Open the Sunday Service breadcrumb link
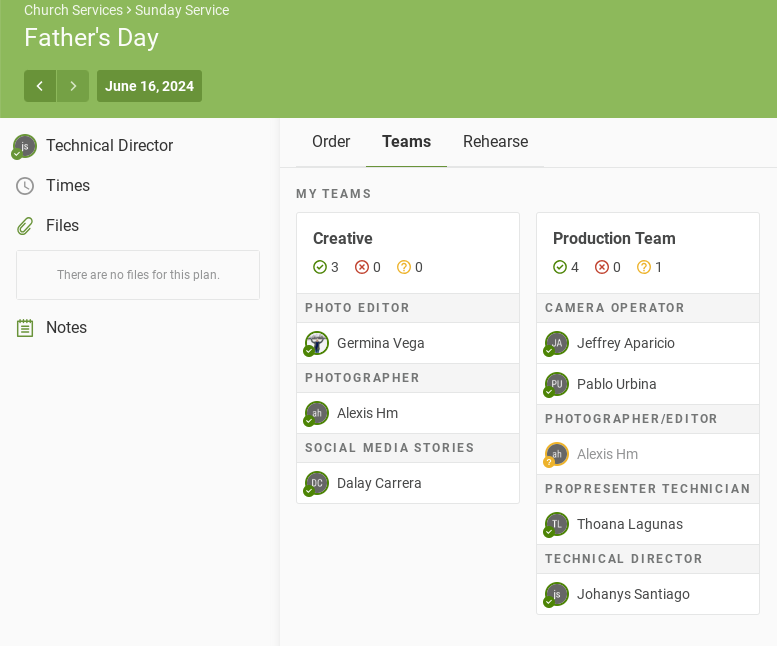 182,10
